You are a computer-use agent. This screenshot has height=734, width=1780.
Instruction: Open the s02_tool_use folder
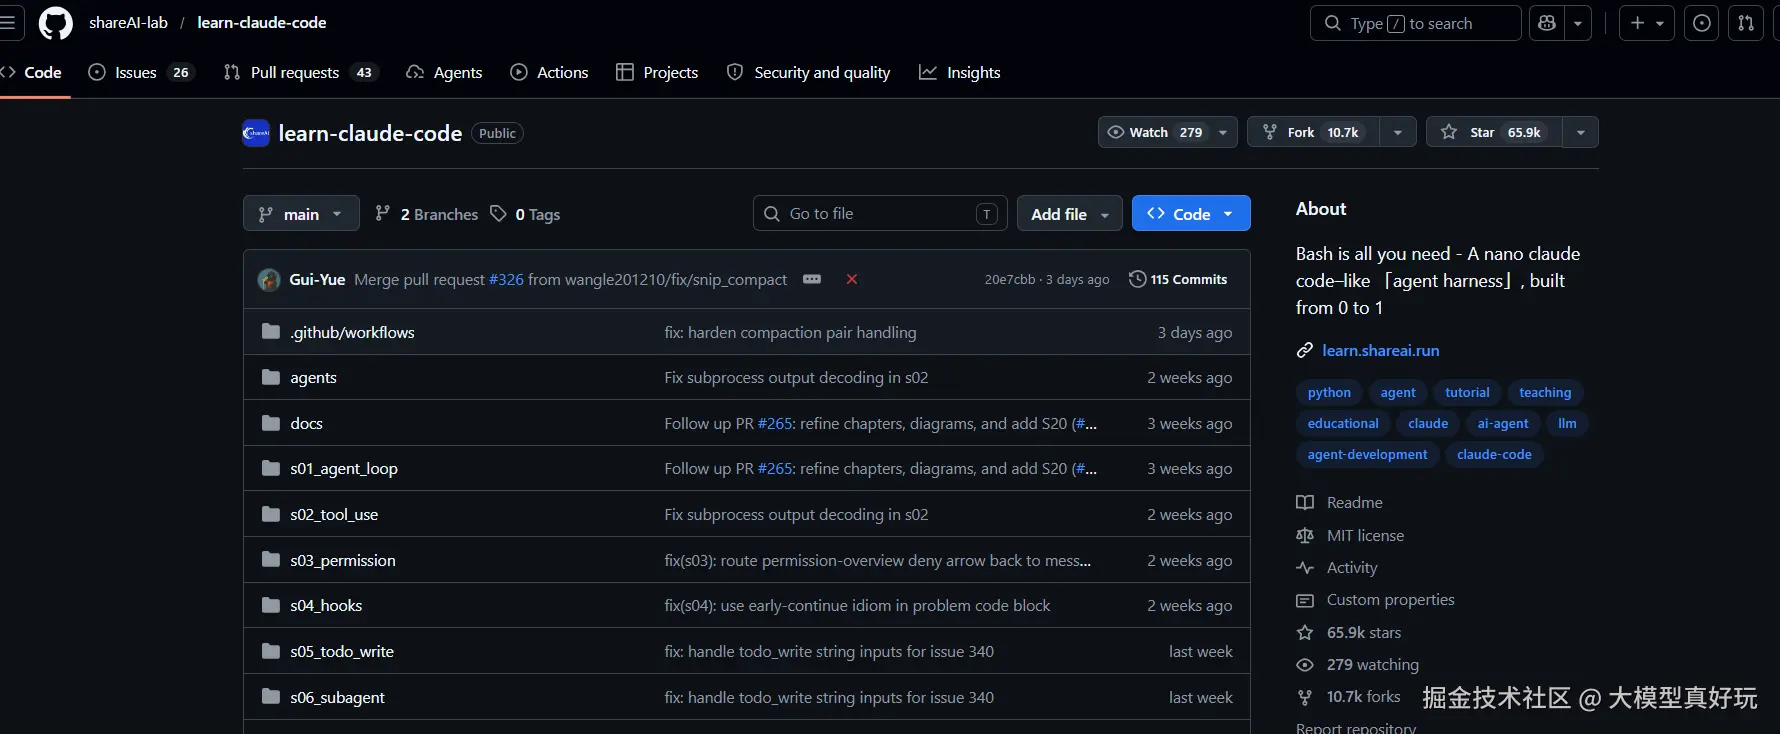334,515
